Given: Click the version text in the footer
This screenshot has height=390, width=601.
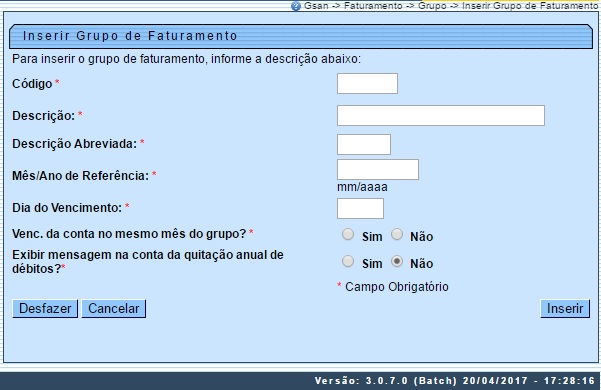Looking at the screenshot, I should tap(455, 380).
